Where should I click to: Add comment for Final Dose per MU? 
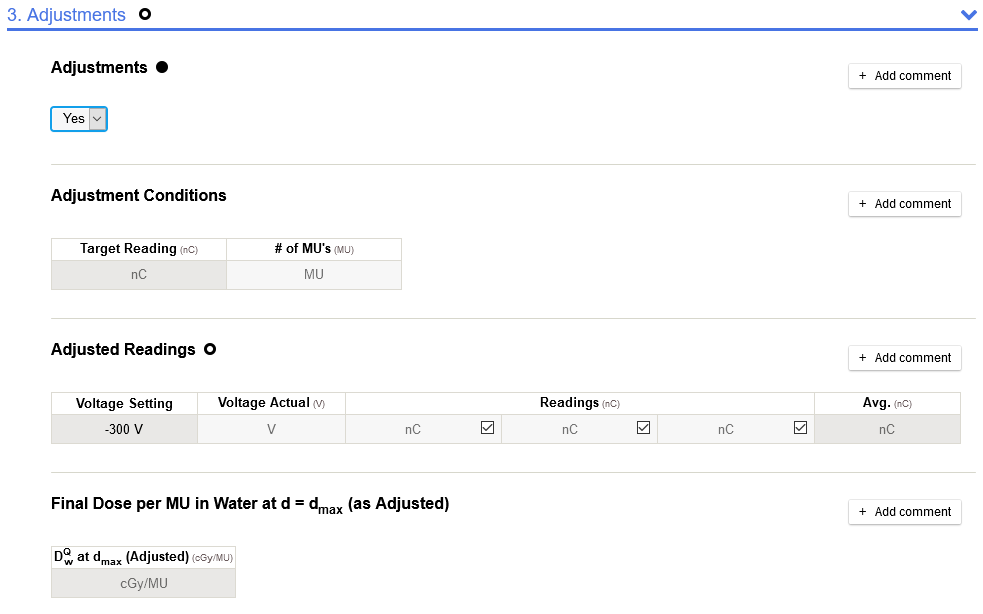point(904,512)
